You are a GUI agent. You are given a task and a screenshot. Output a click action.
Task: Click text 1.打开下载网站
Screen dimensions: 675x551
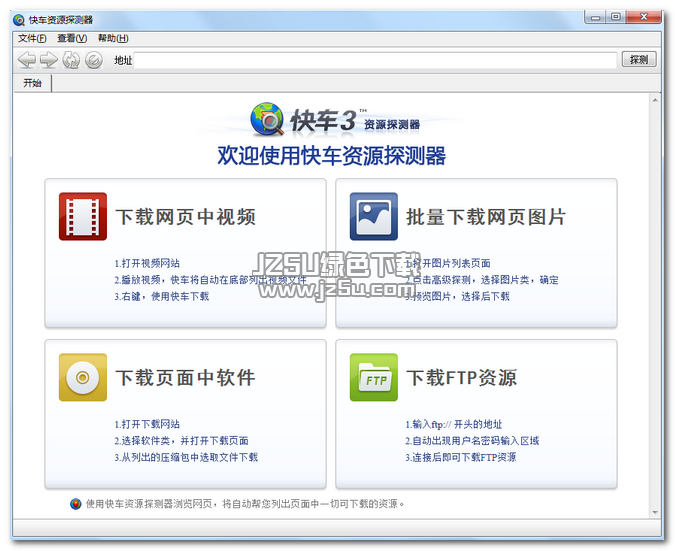point(147,424)
